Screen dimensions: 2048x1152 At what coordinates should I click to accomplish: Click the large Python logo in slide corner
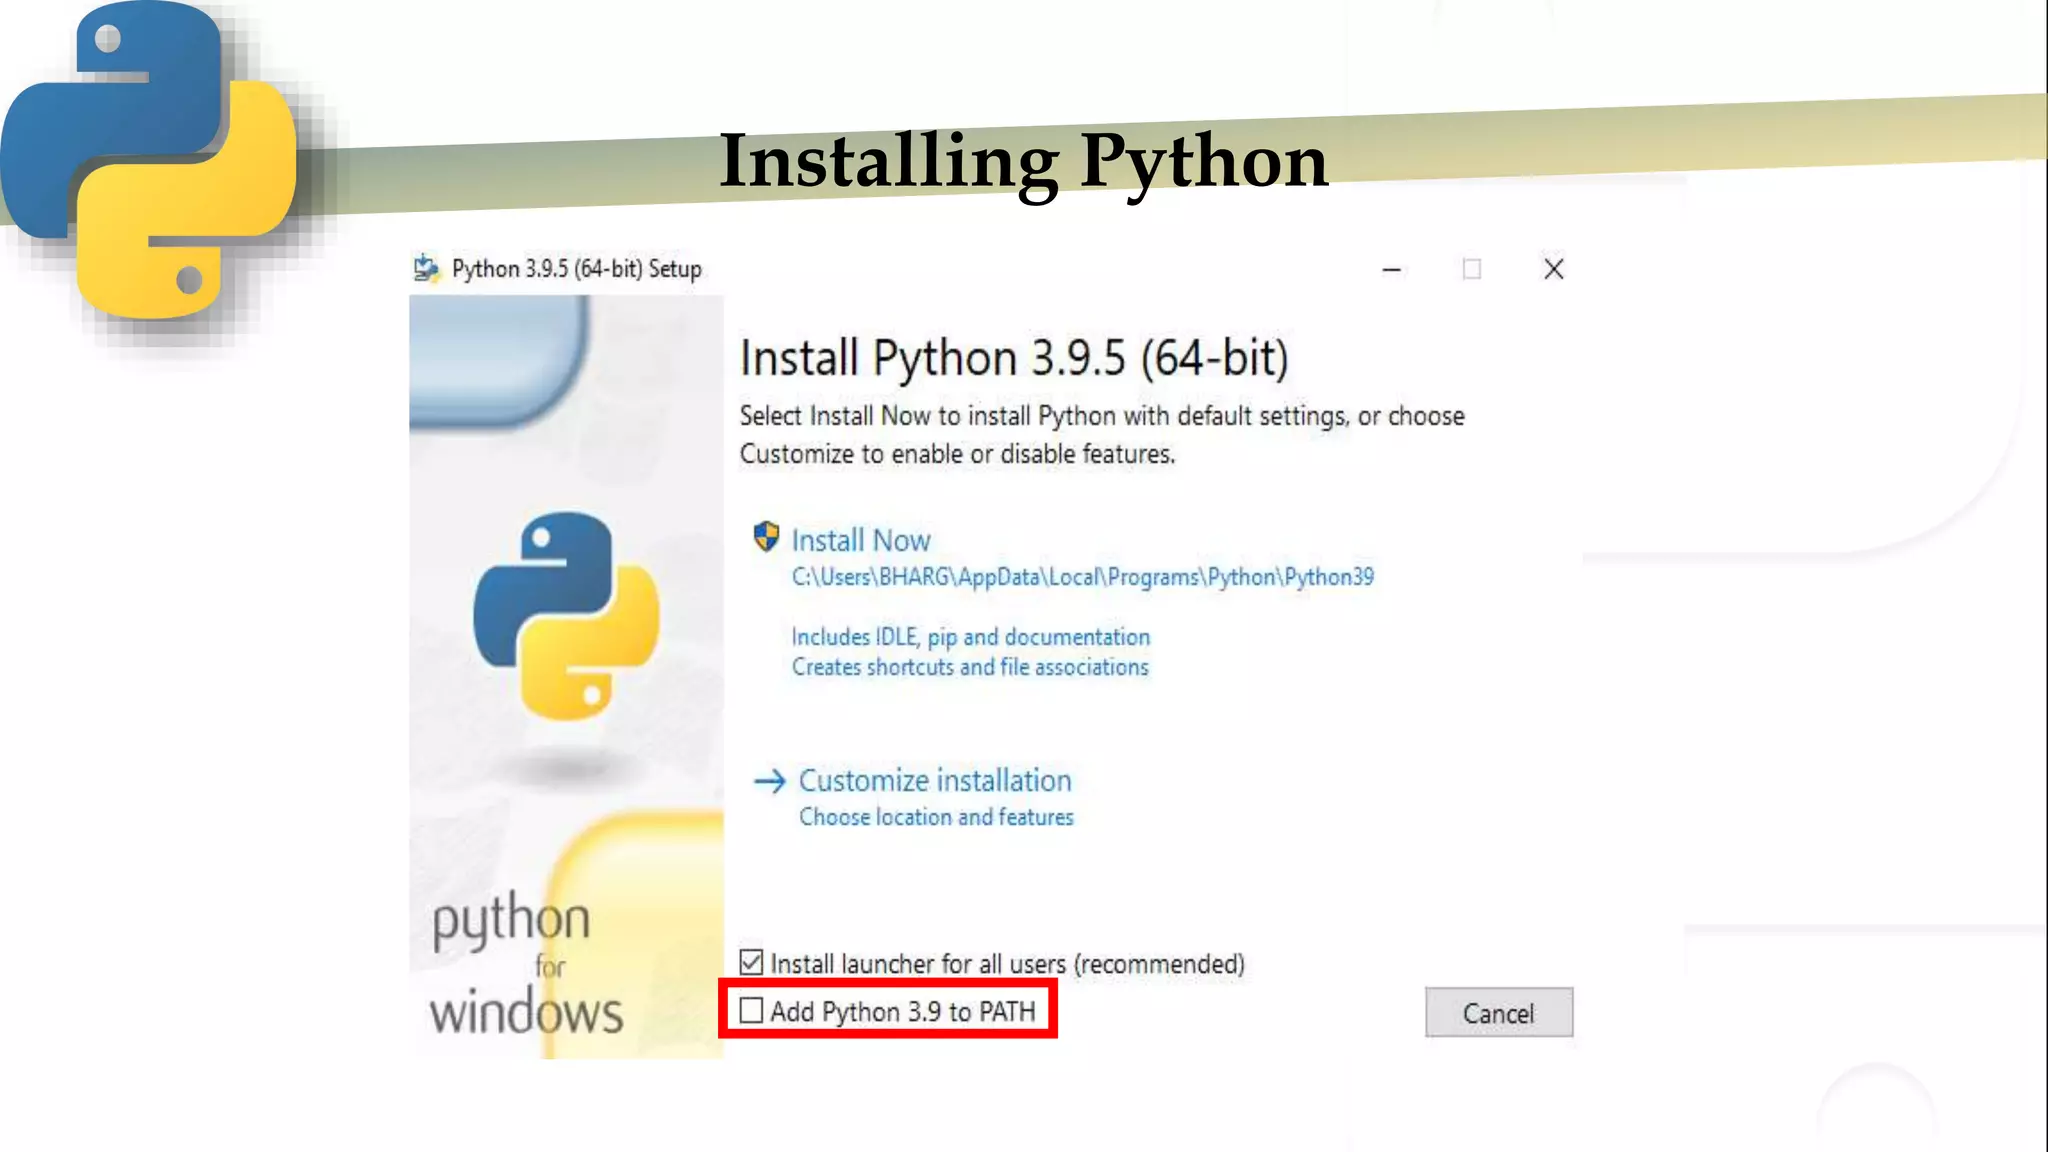(x=150, y=162)
